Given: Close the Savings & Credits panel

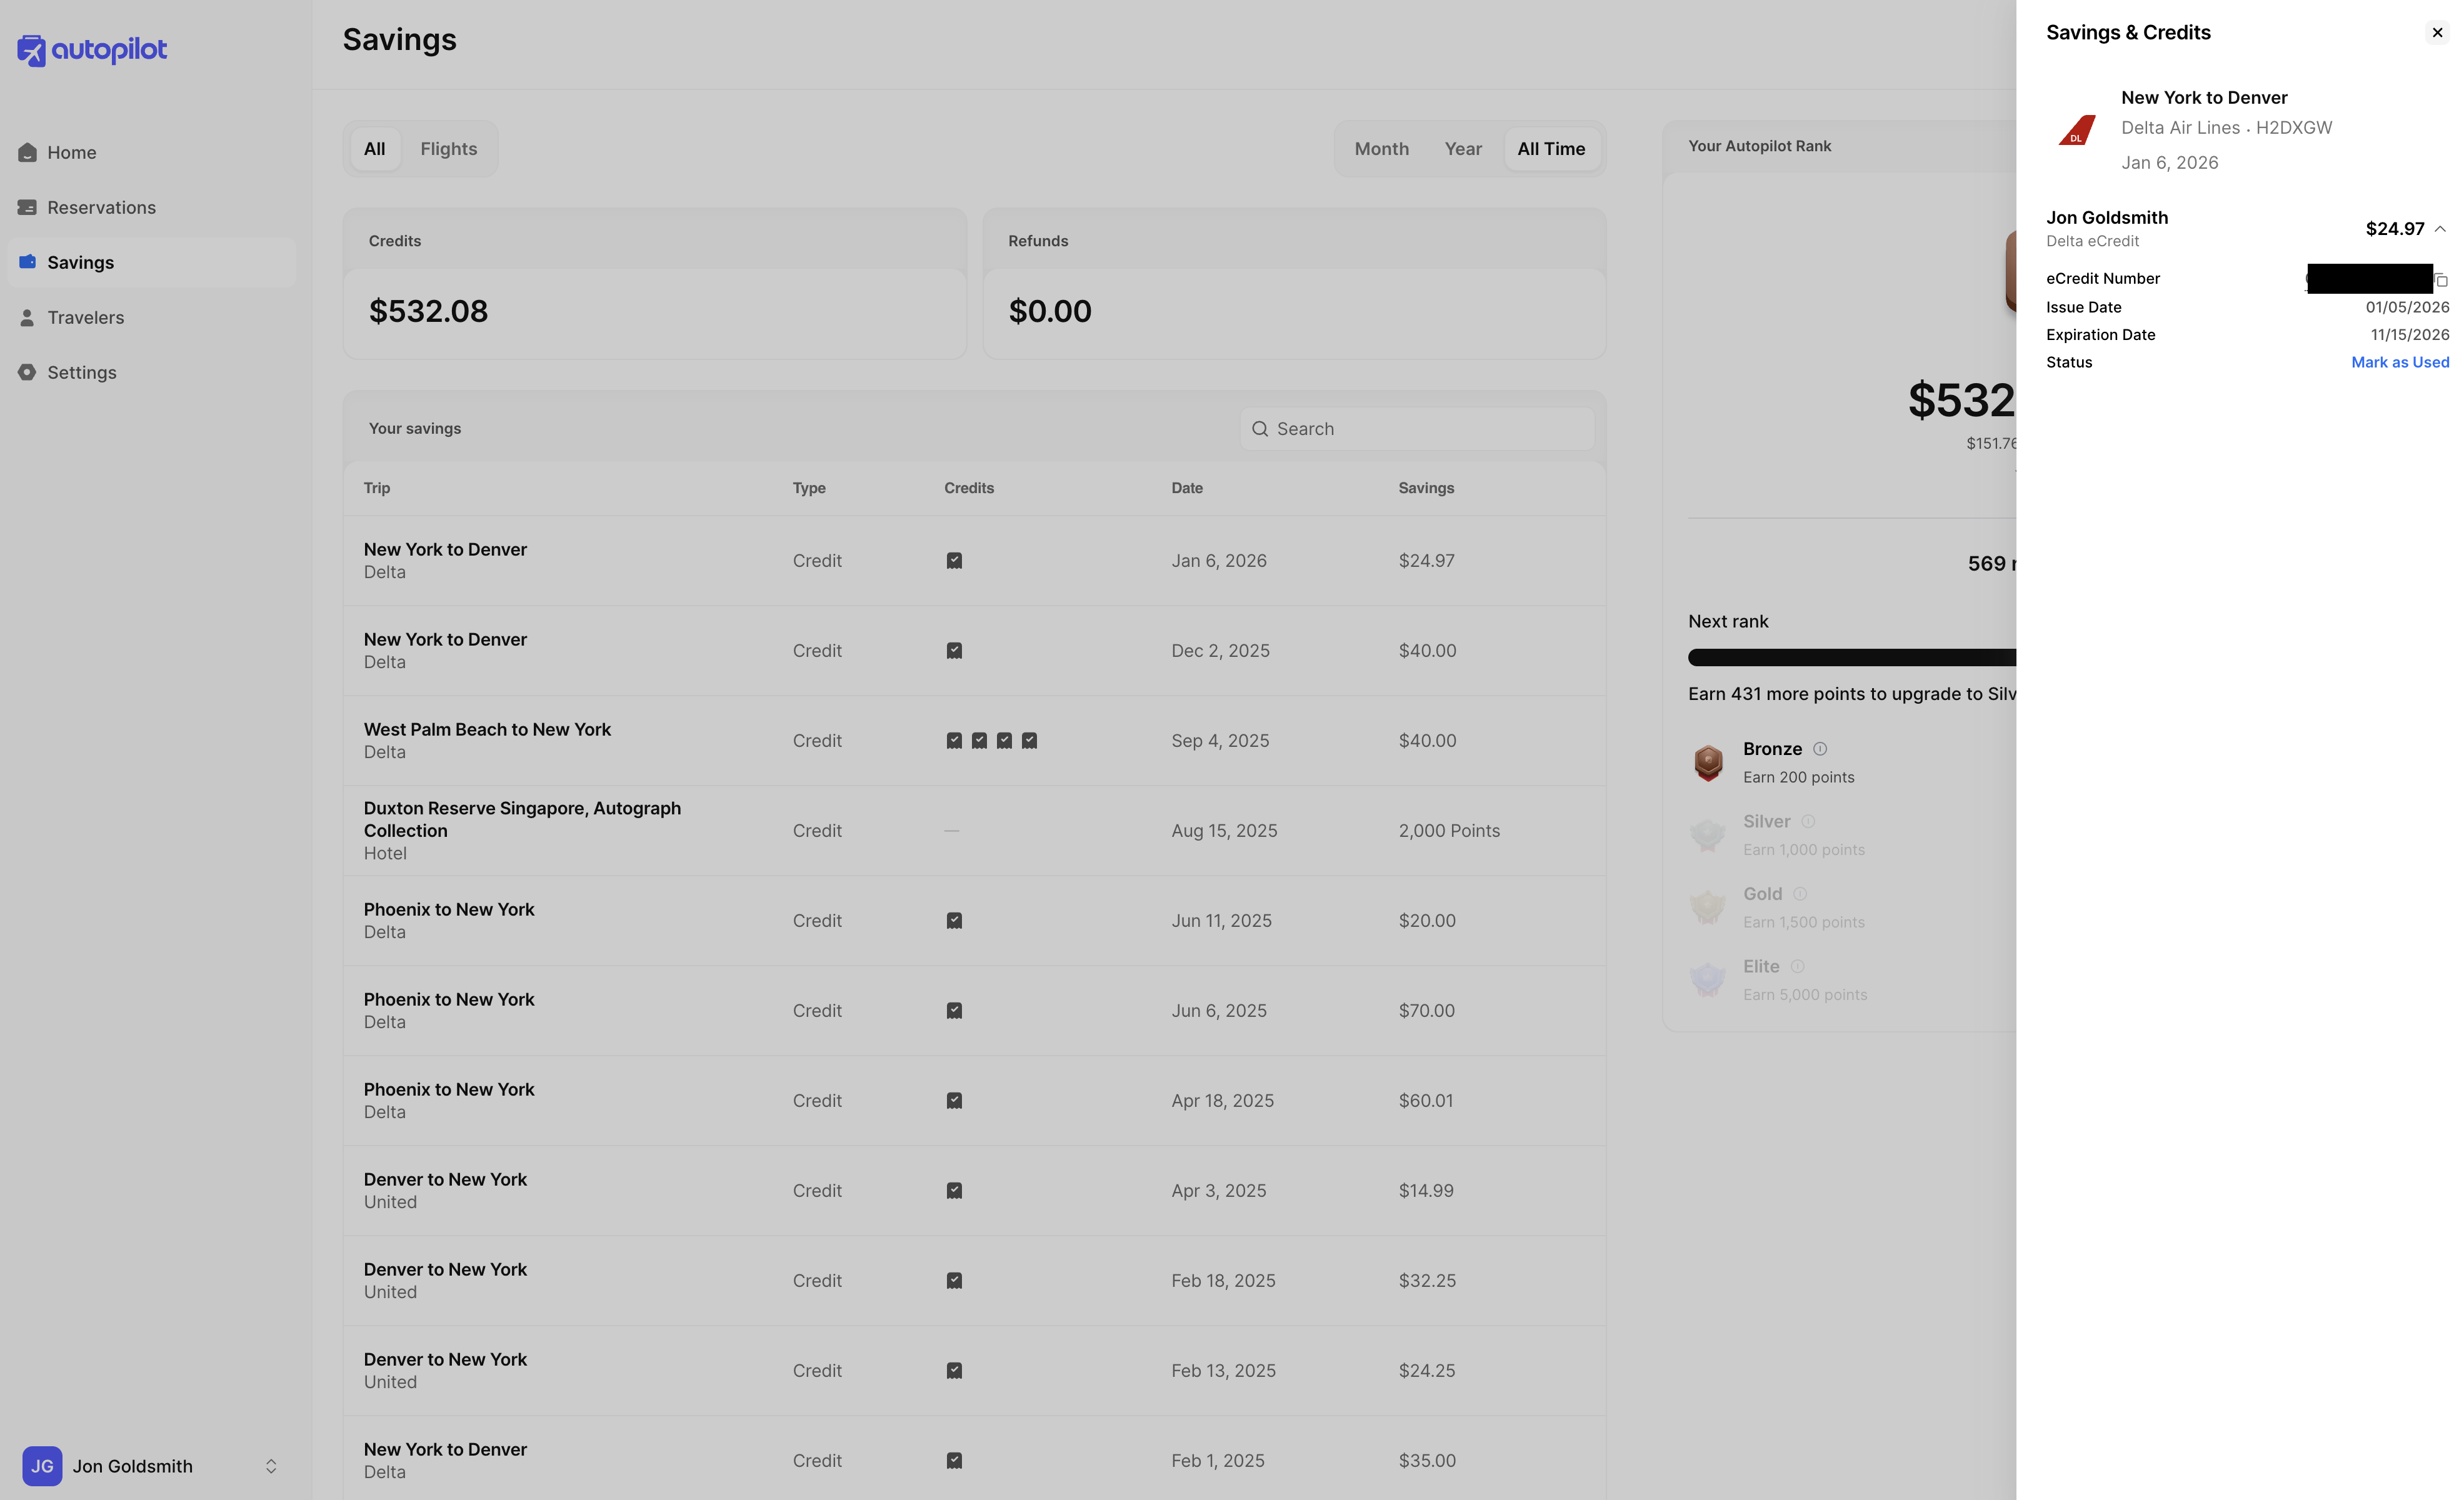Looking at the screenshot, I should [x=2437, y=33].
